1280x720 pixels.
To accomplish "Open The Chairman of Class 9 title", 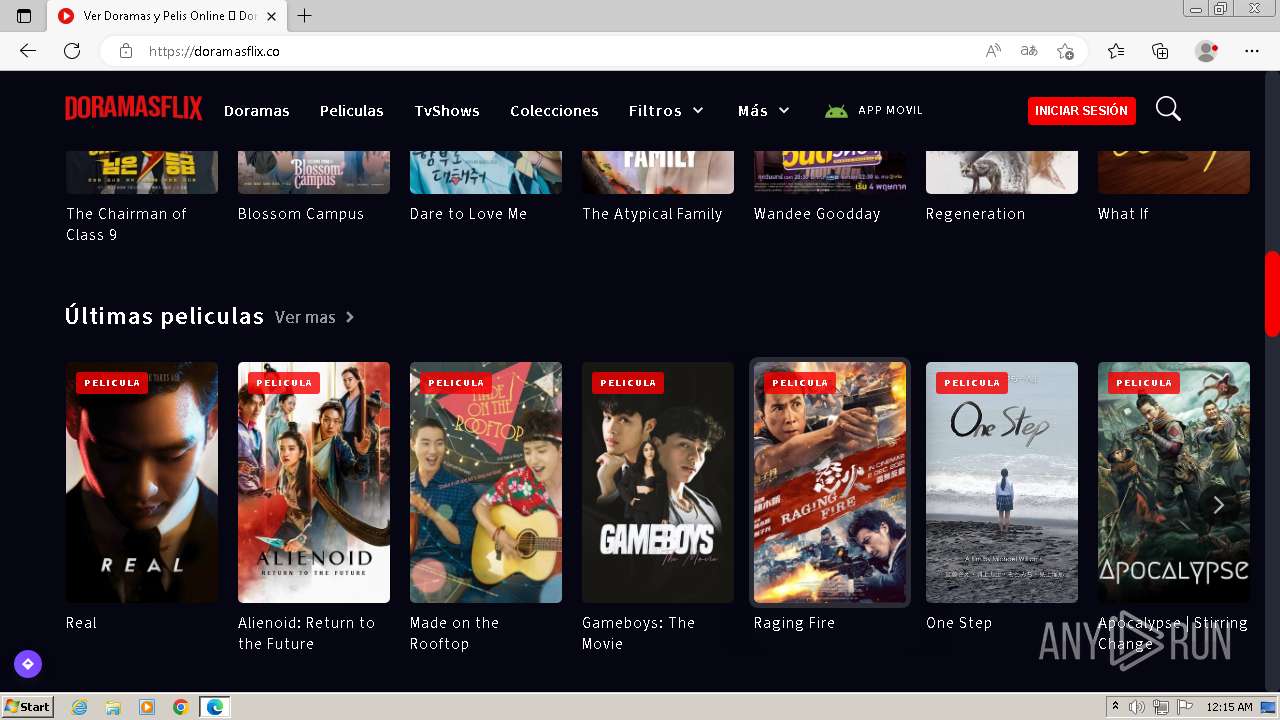I will click(x=126, y=224).
